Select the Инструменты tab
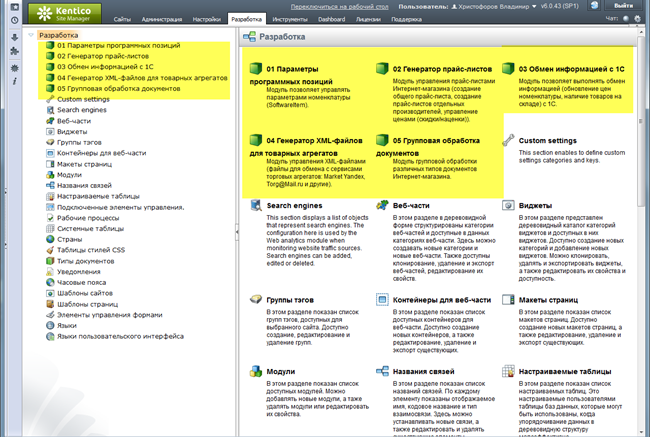This screenshot has width=650, height=437. [x=290, y=19]
